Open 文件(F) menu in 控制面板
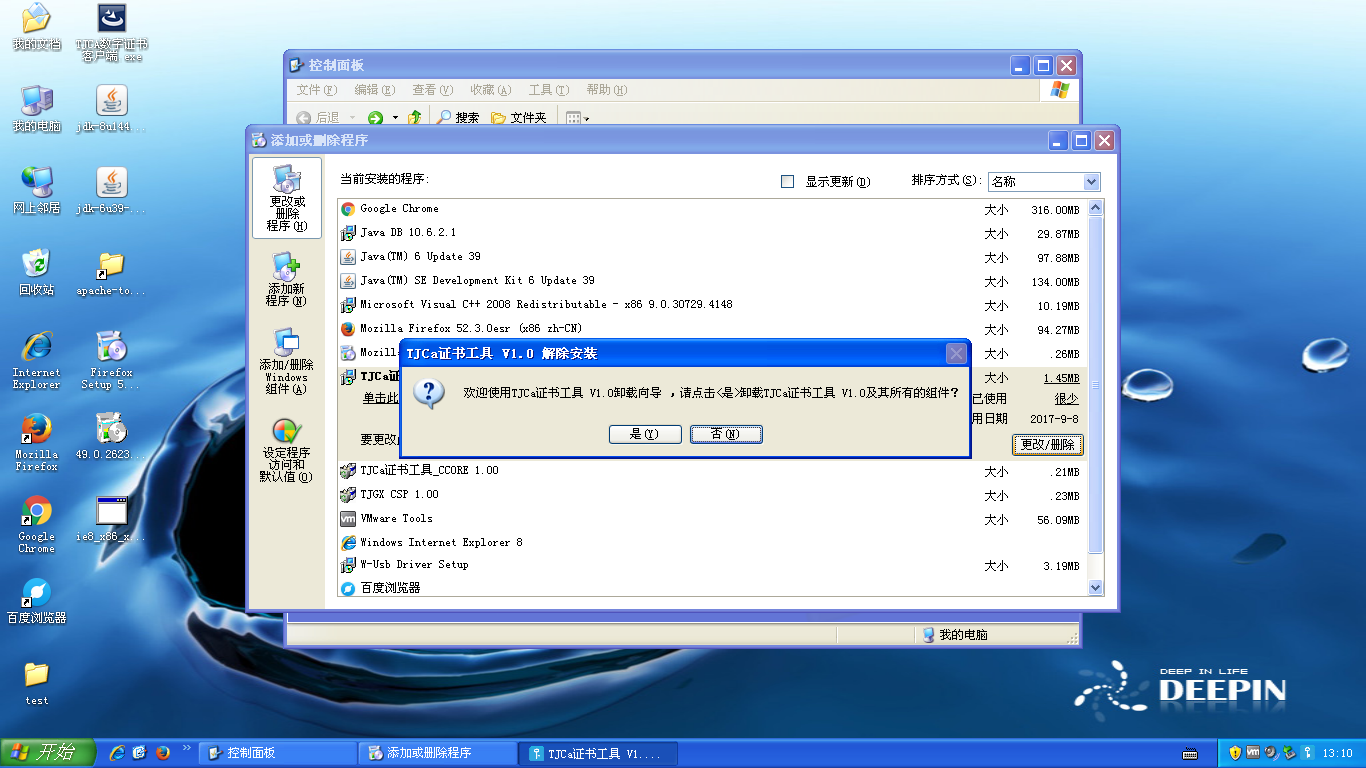Viewport: 1366px width, 768px height. coord(317,90)
